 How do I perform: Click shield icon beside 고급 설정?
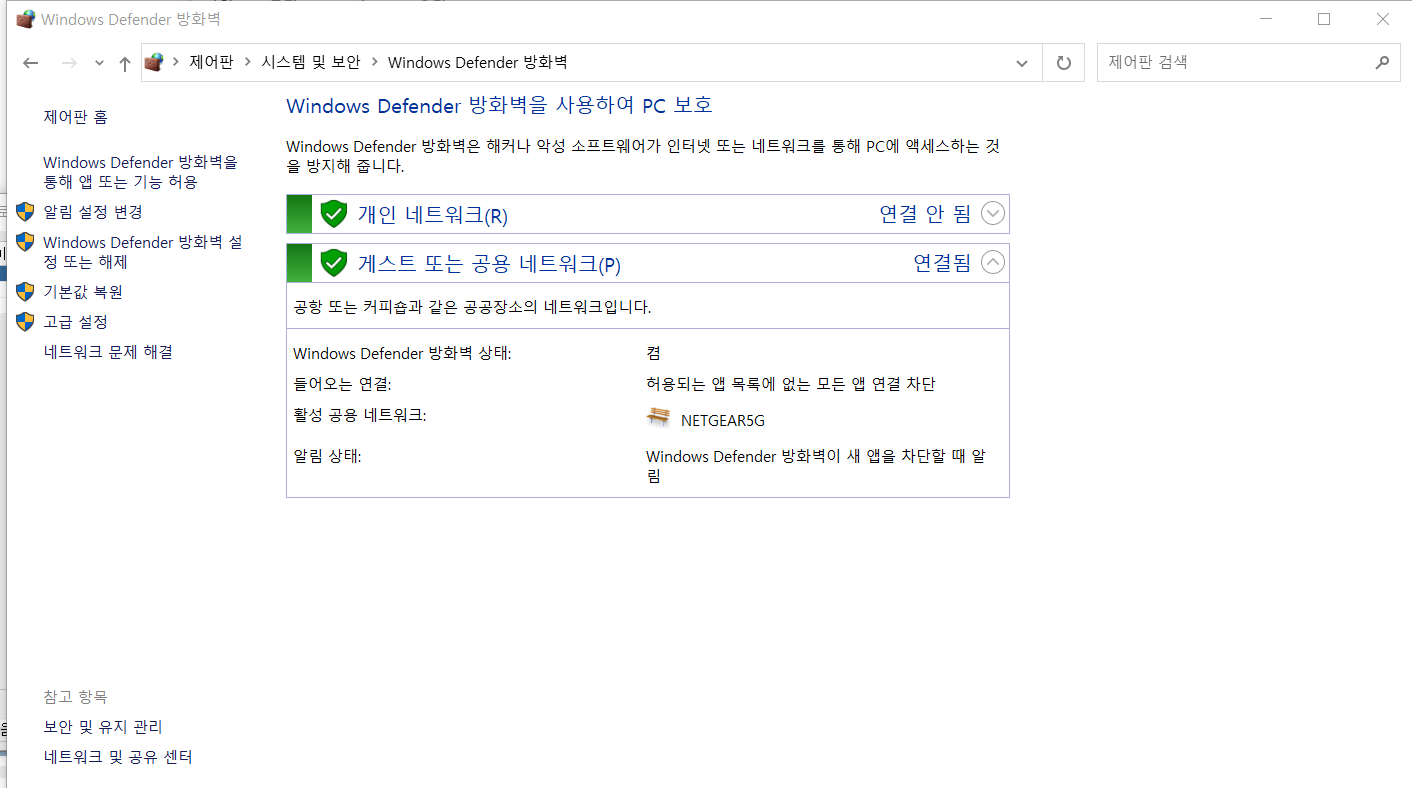(x=25, y=322)
